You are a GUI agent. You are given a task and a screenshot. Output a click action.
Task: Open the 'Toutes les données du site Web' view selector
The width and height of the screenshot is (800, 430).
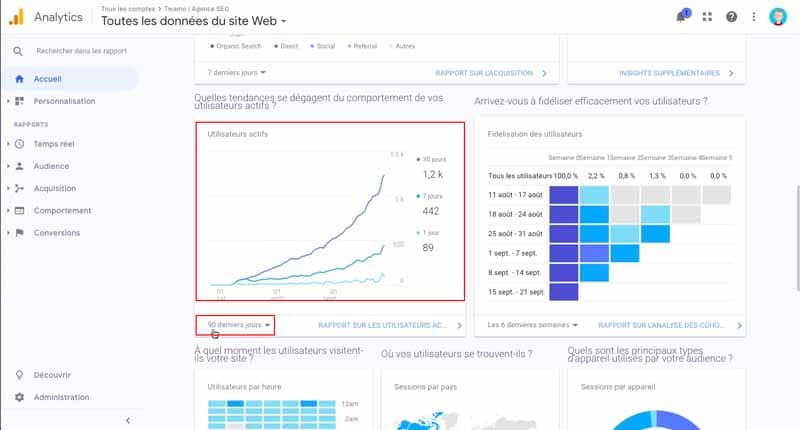[x=194, y=21]
